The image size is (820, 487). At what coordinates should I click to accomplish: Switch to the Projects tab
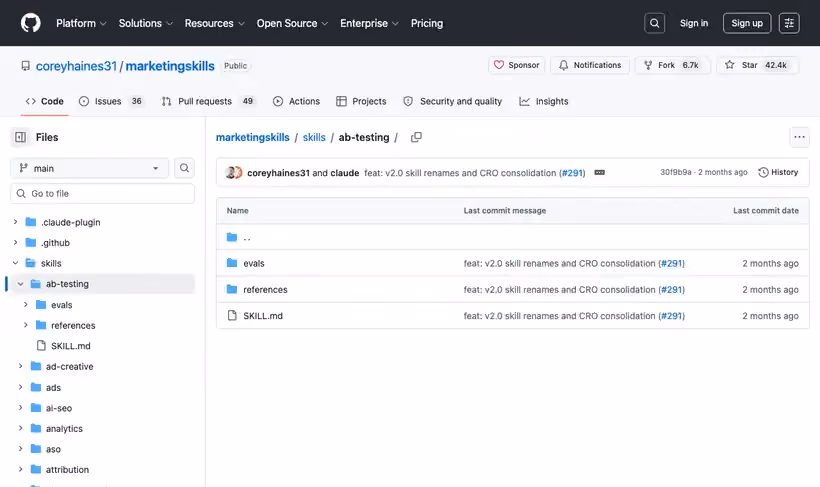point(361,101)
